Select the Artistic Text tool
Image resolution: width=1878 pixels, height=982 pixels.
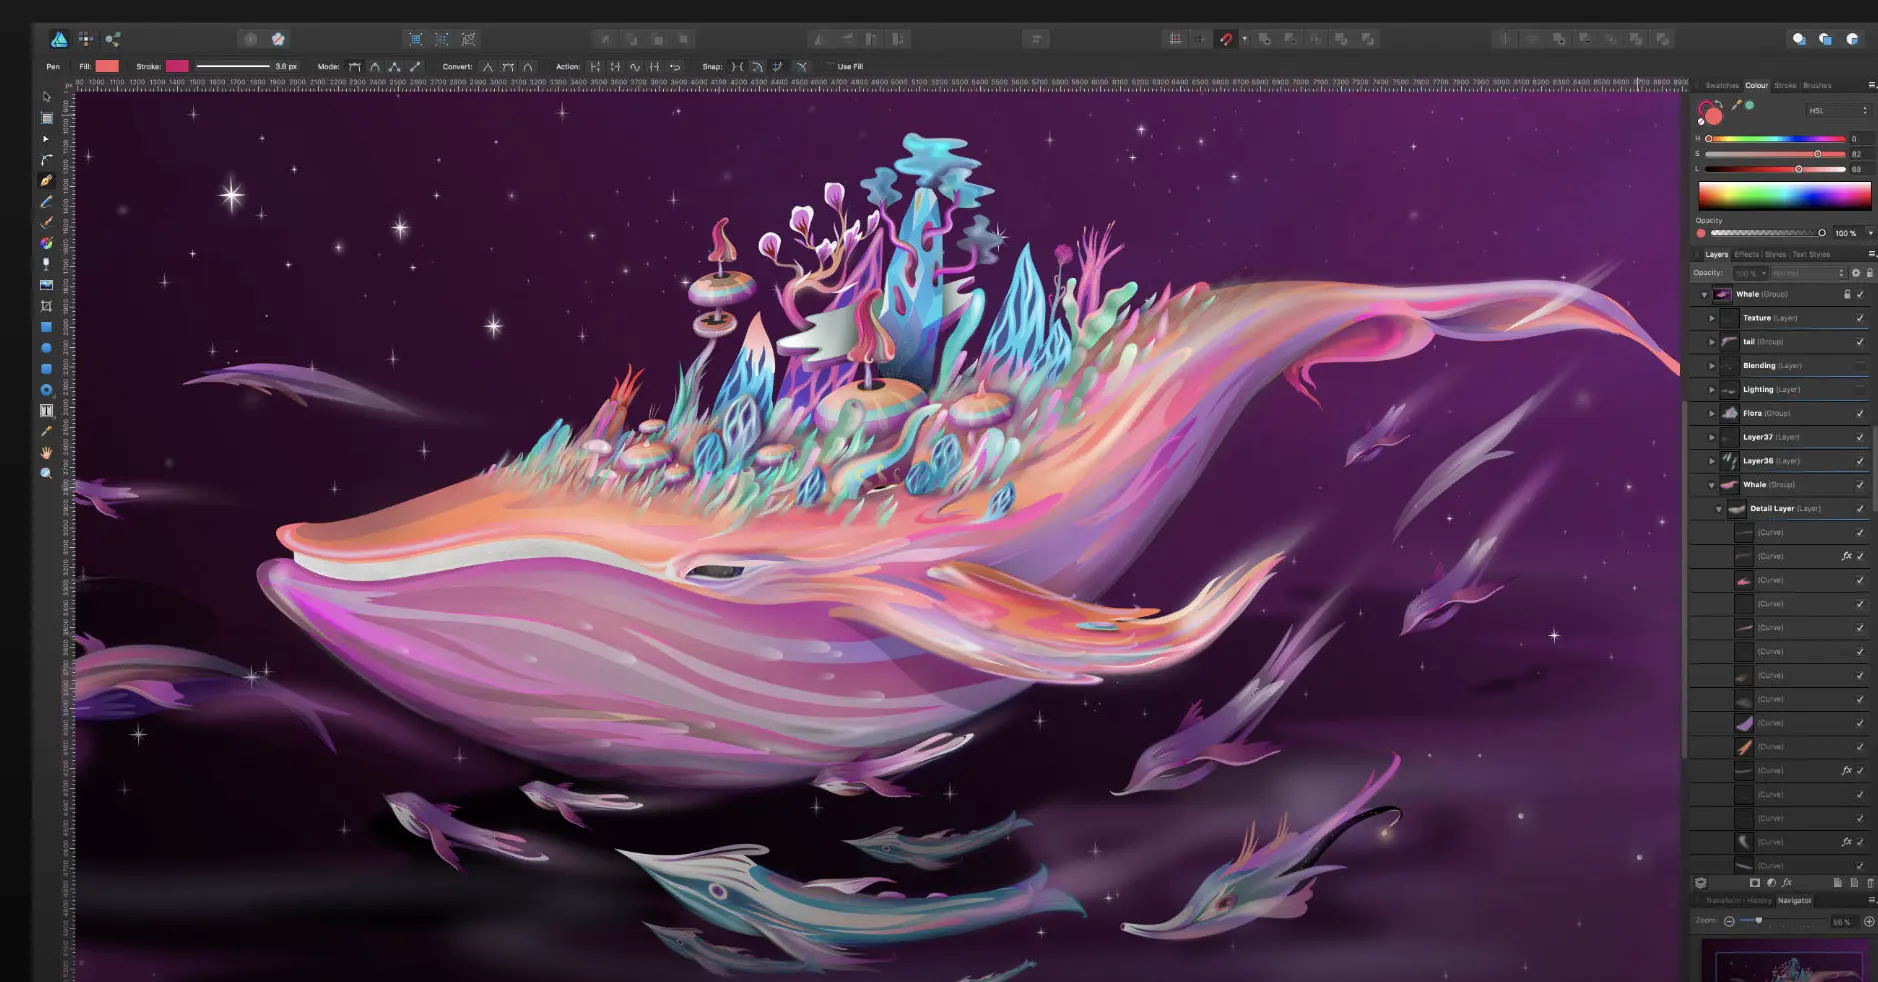coord(46,411)
